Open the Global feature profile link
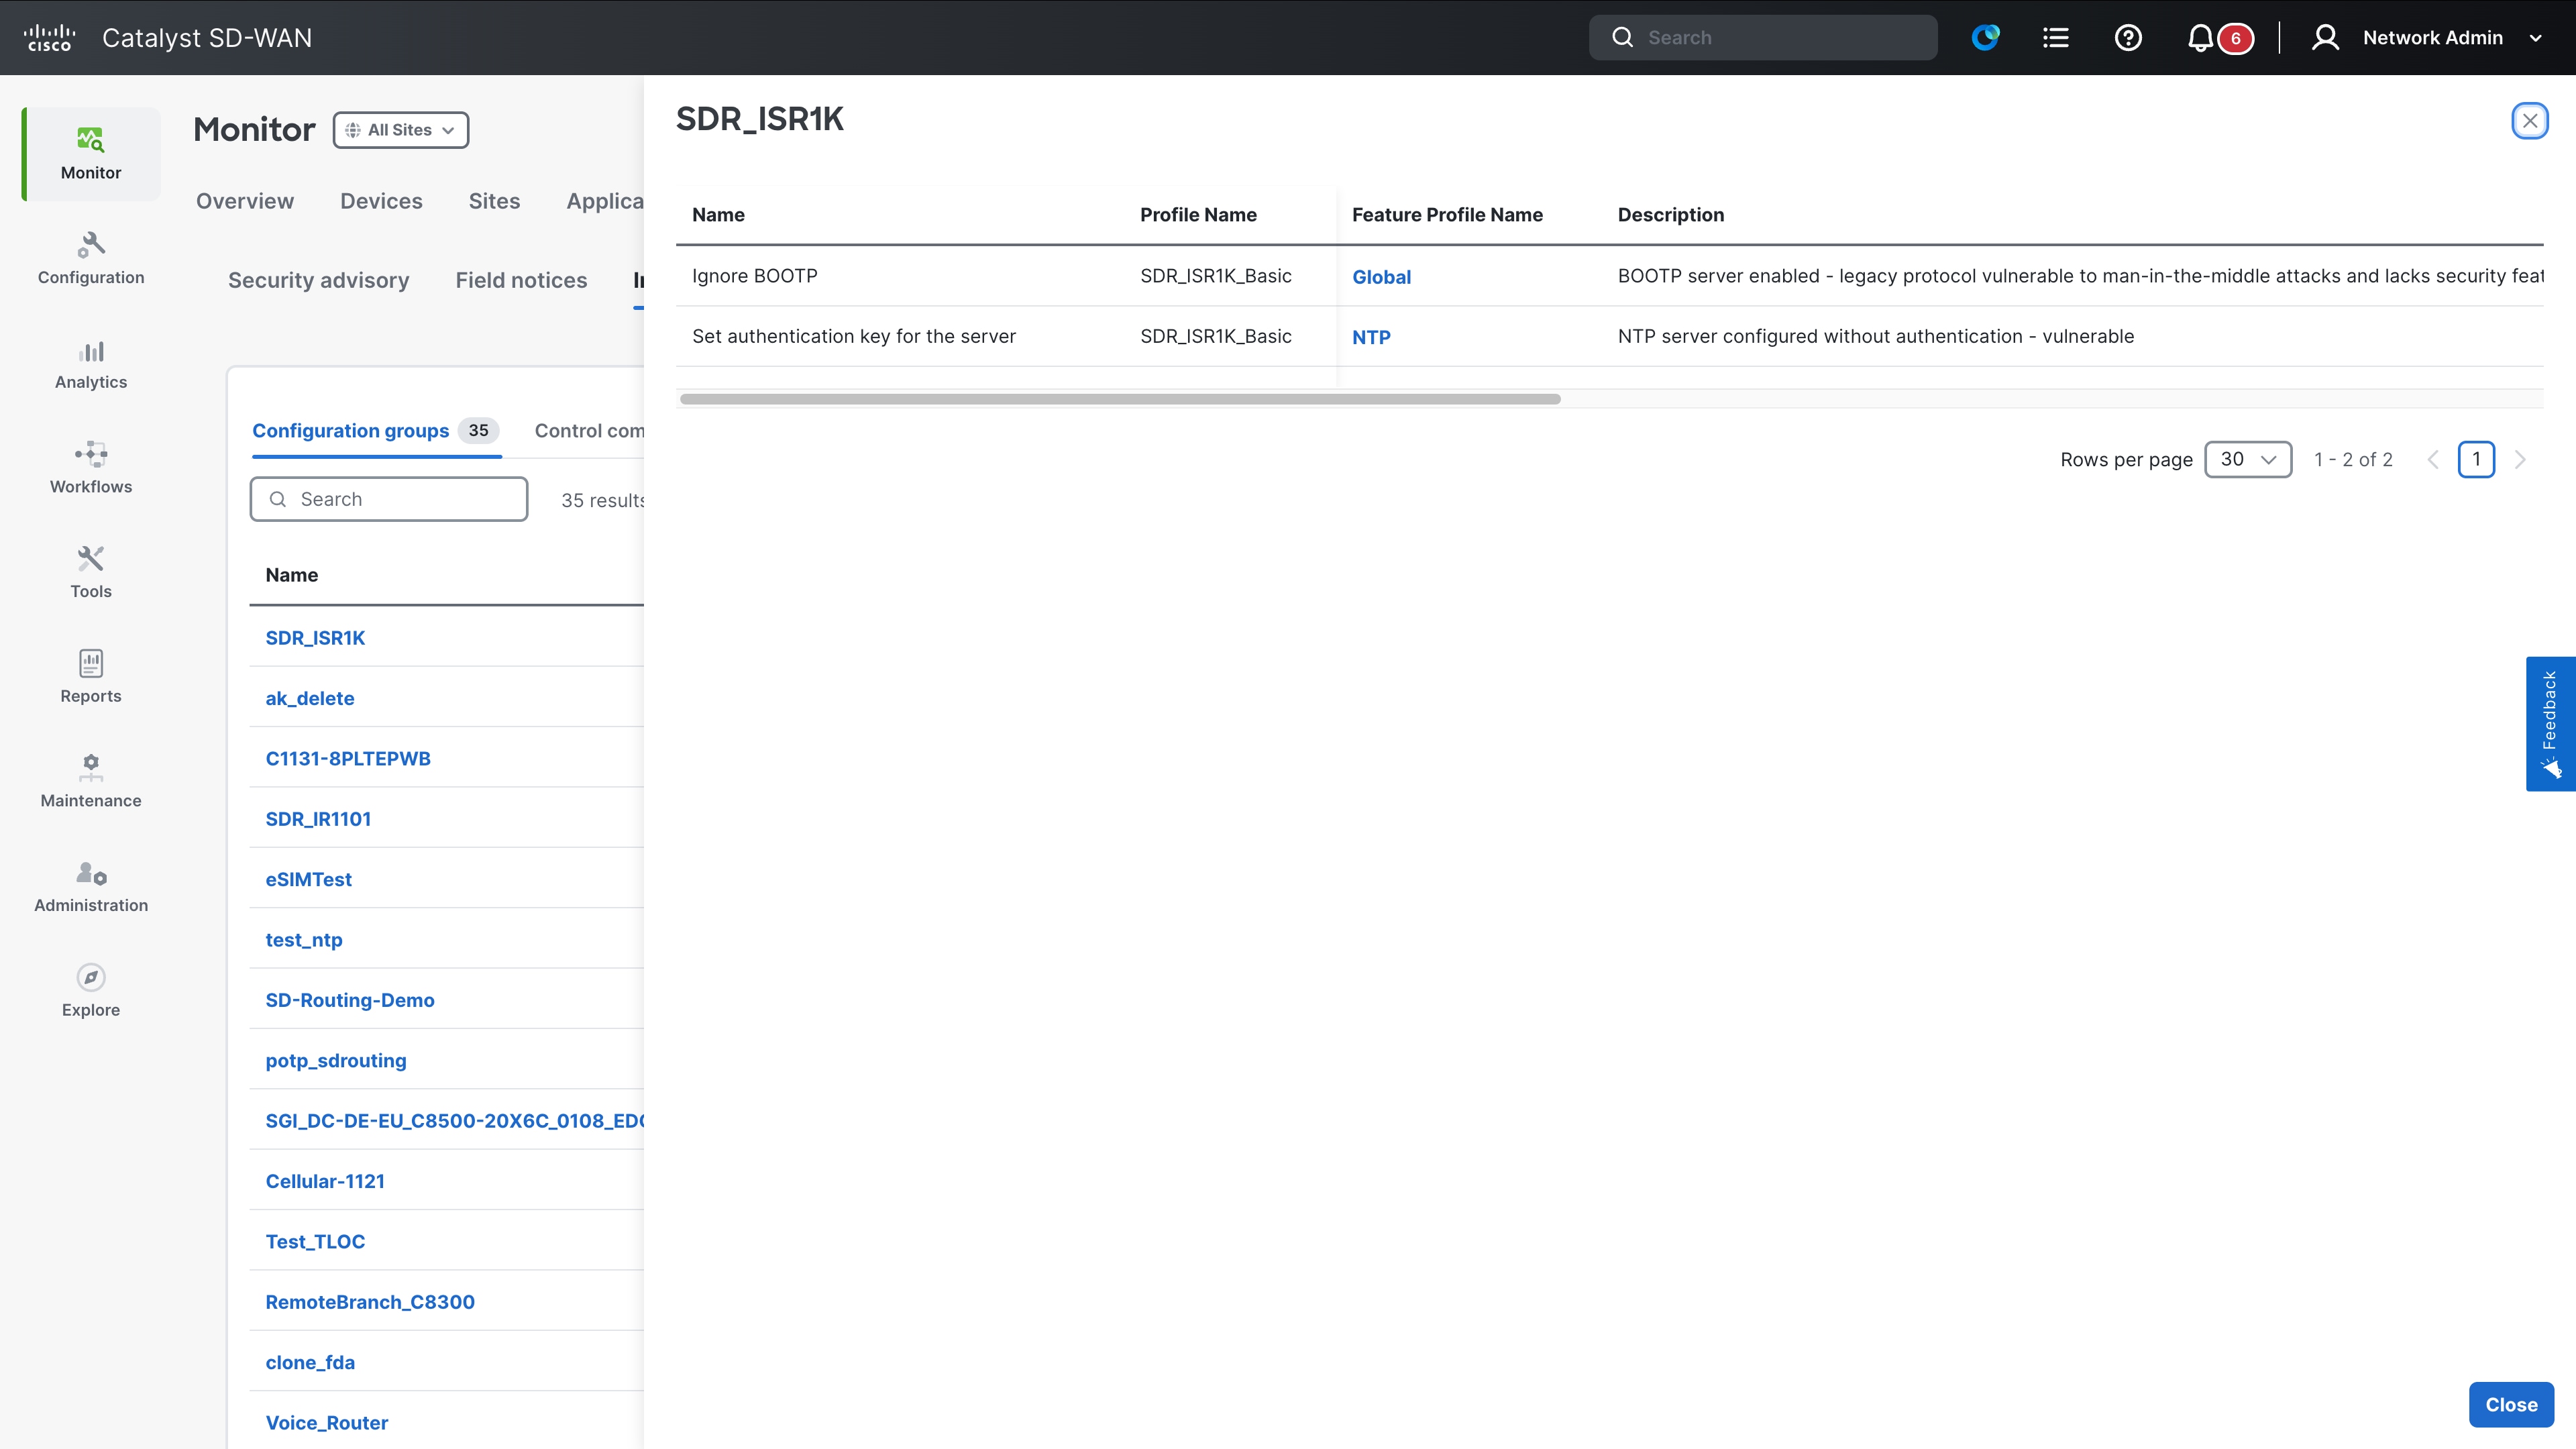The width and height of the screenshot is (2576, 1449). (x=1382, y=276)
